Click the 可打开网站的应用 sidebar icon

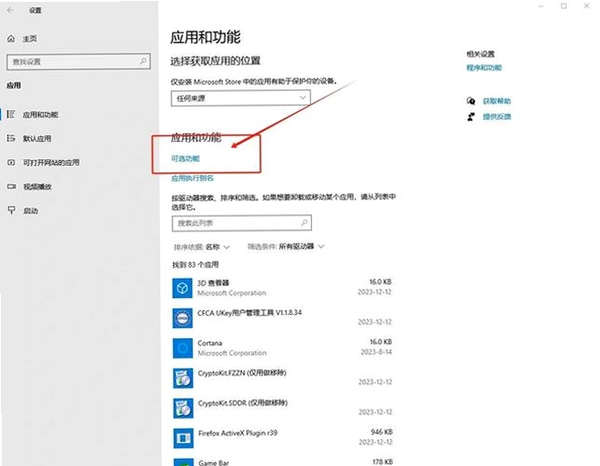pyautogui.click(x=11, y=162)
